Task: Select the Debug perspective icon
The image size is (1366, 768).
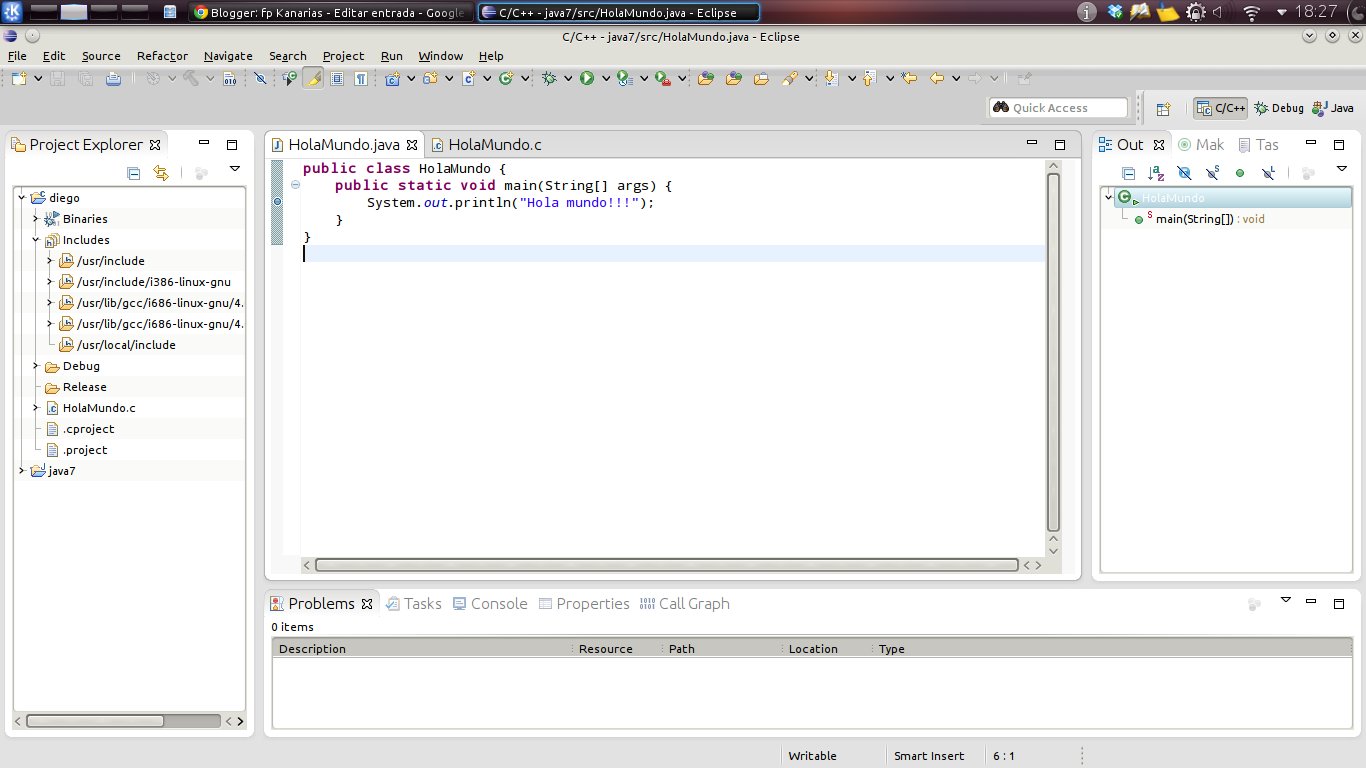Action: pyautogui.click(x=1280, y=108)
